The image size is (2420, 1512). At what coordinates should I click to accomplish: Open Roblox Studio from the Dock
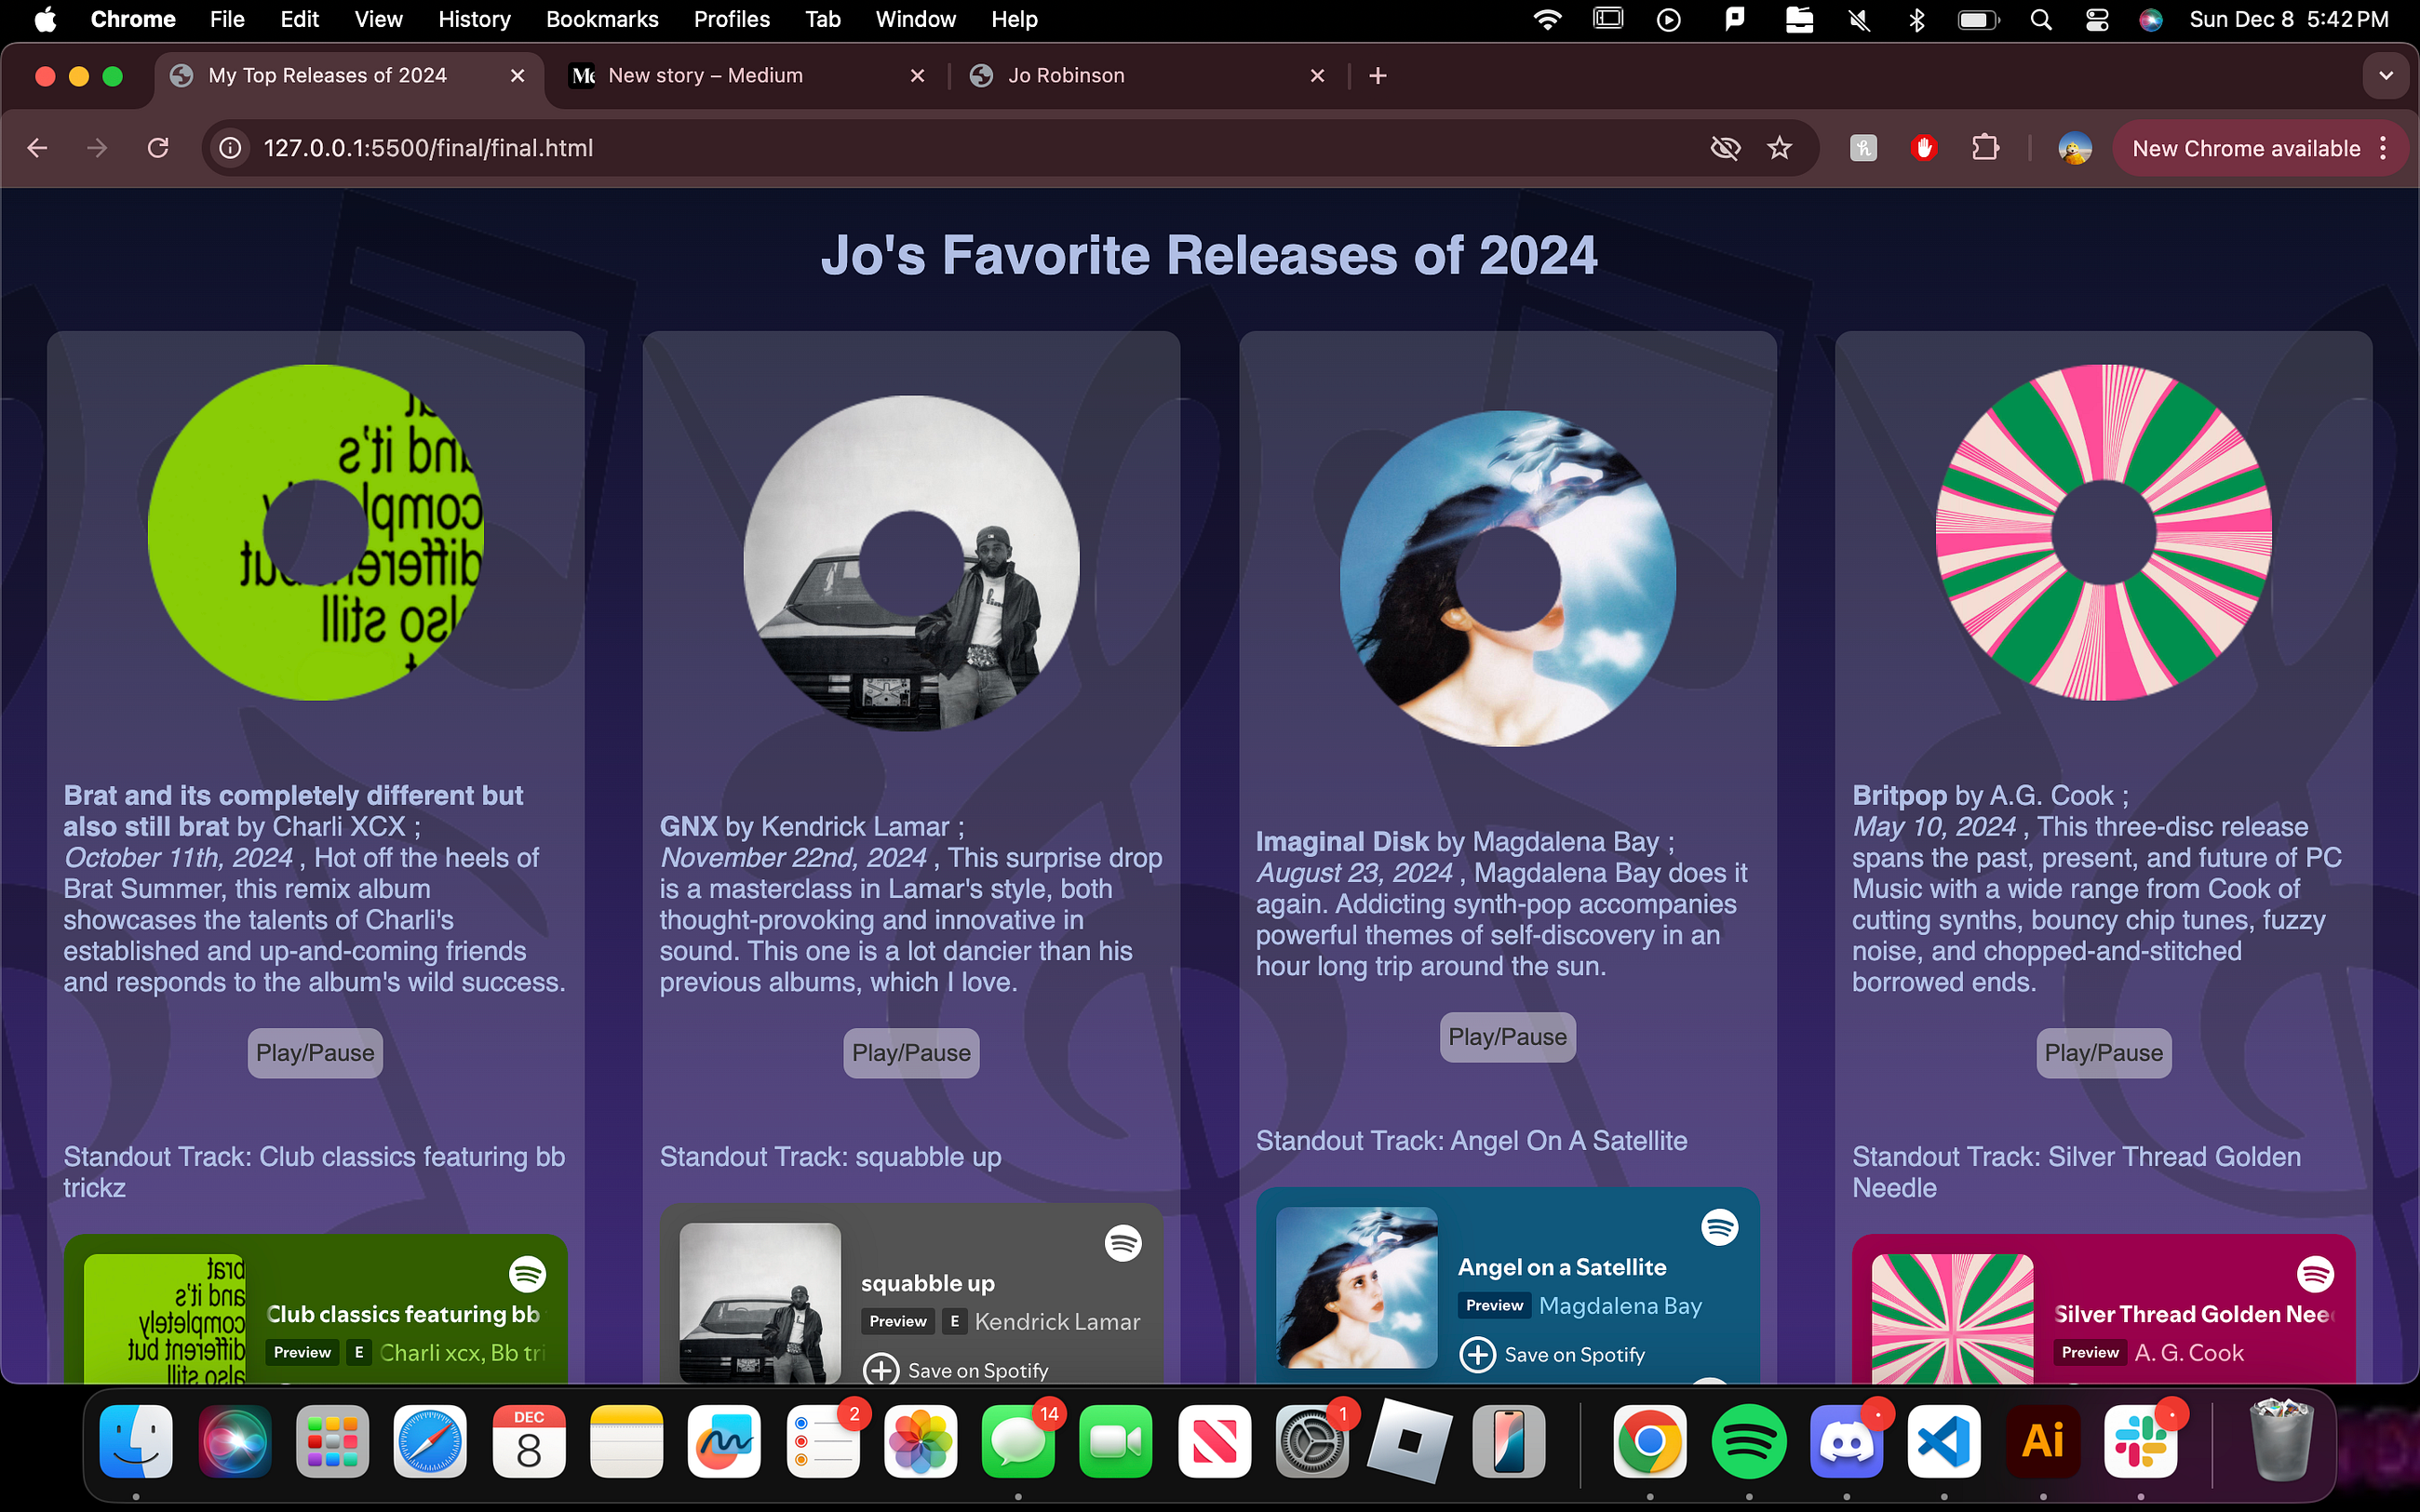coord(1410,1441)
